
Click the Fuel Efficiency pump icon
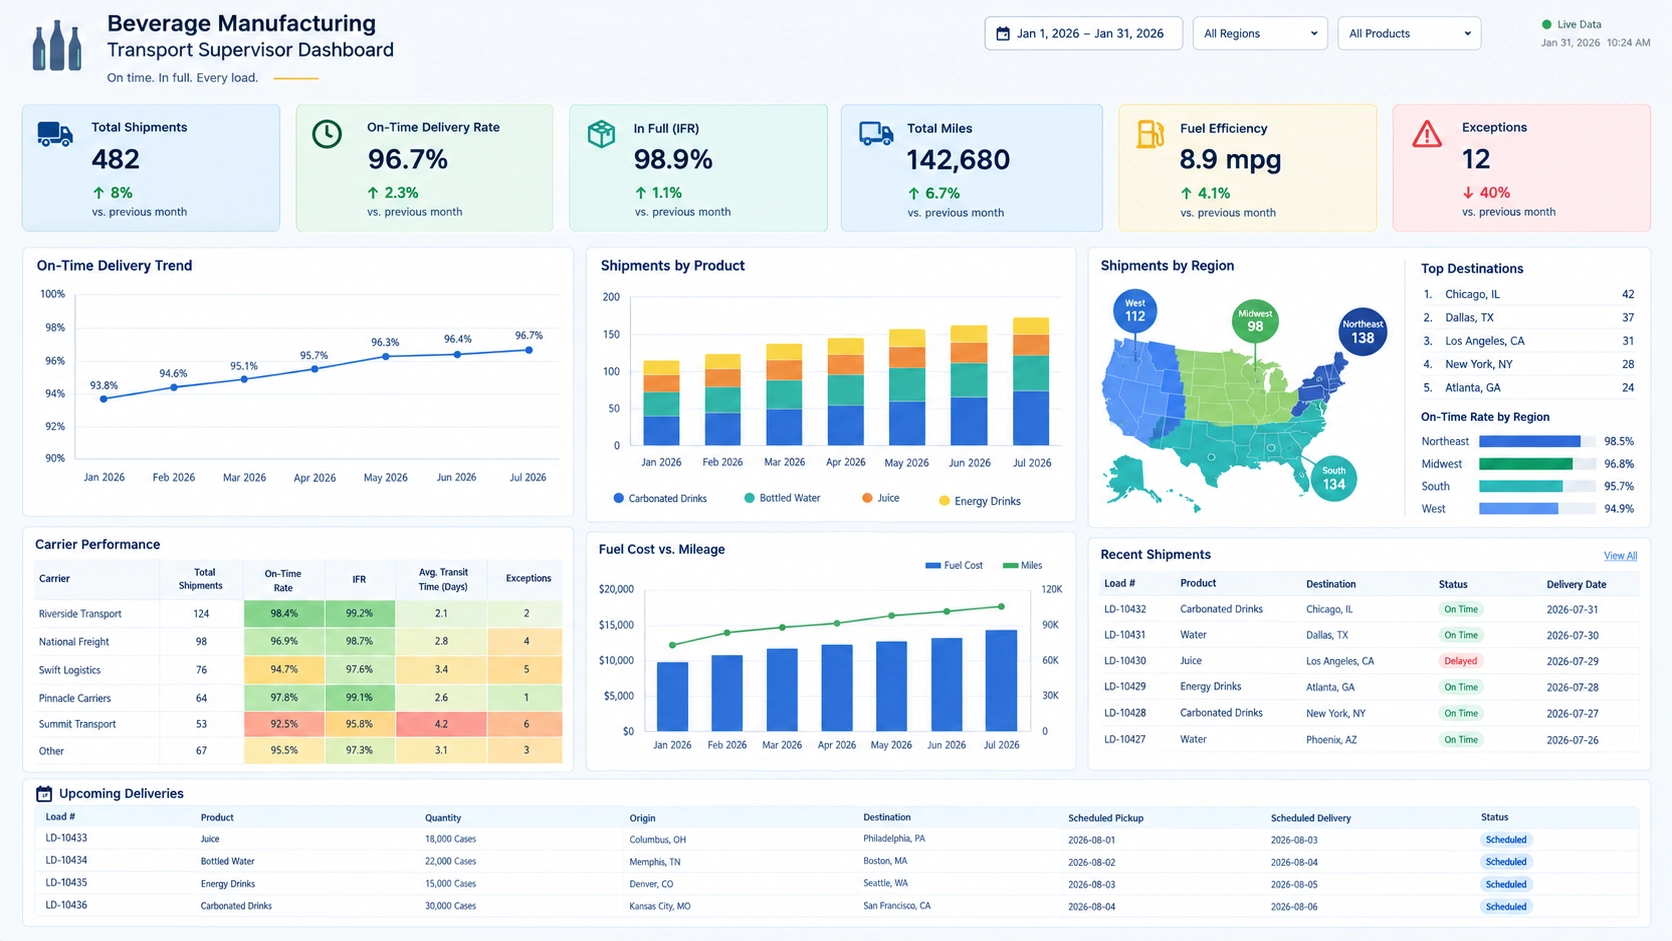[1150, 134]
